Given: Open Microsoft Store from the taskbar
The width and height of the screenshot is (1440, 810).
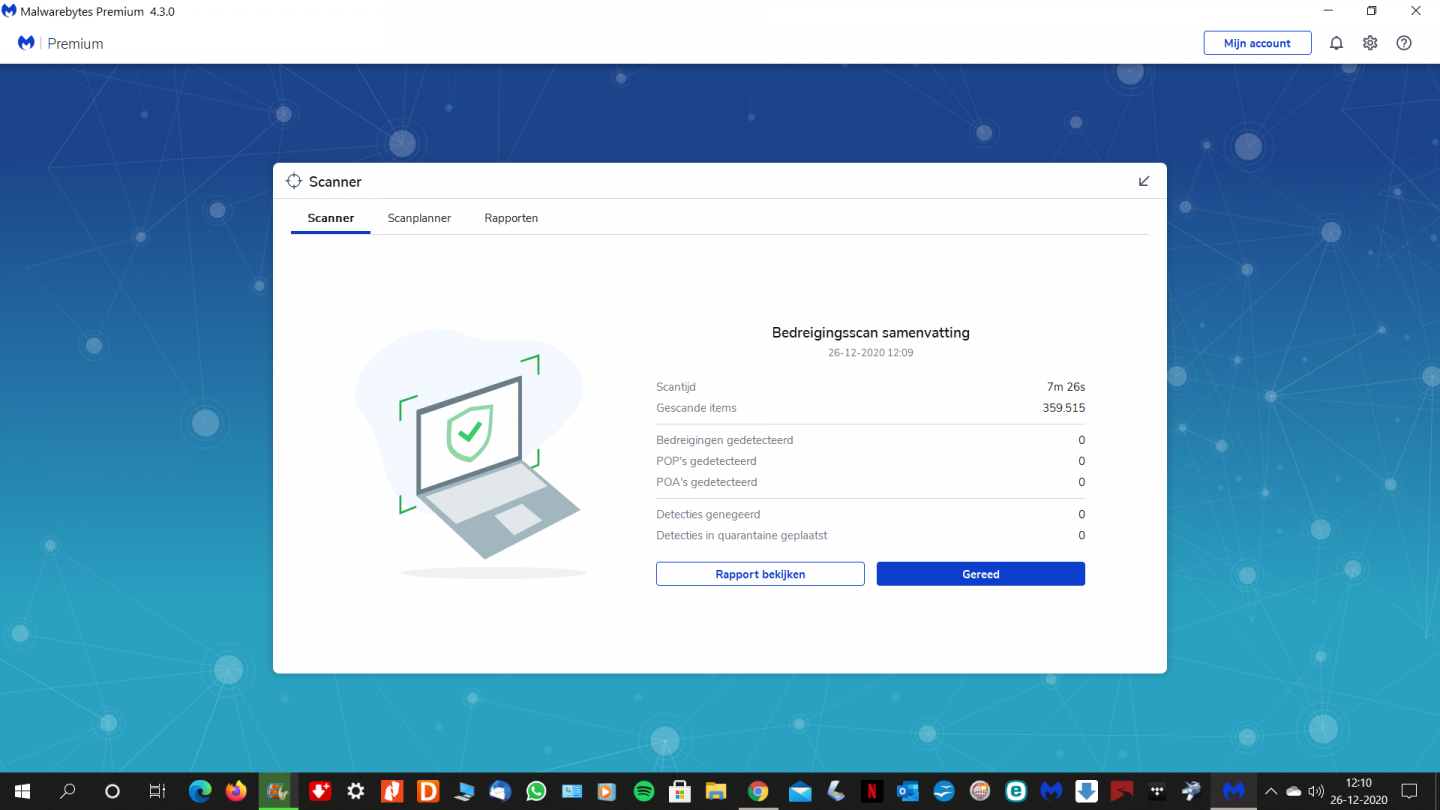Looking at the screenshot, I should pos(679,791).
